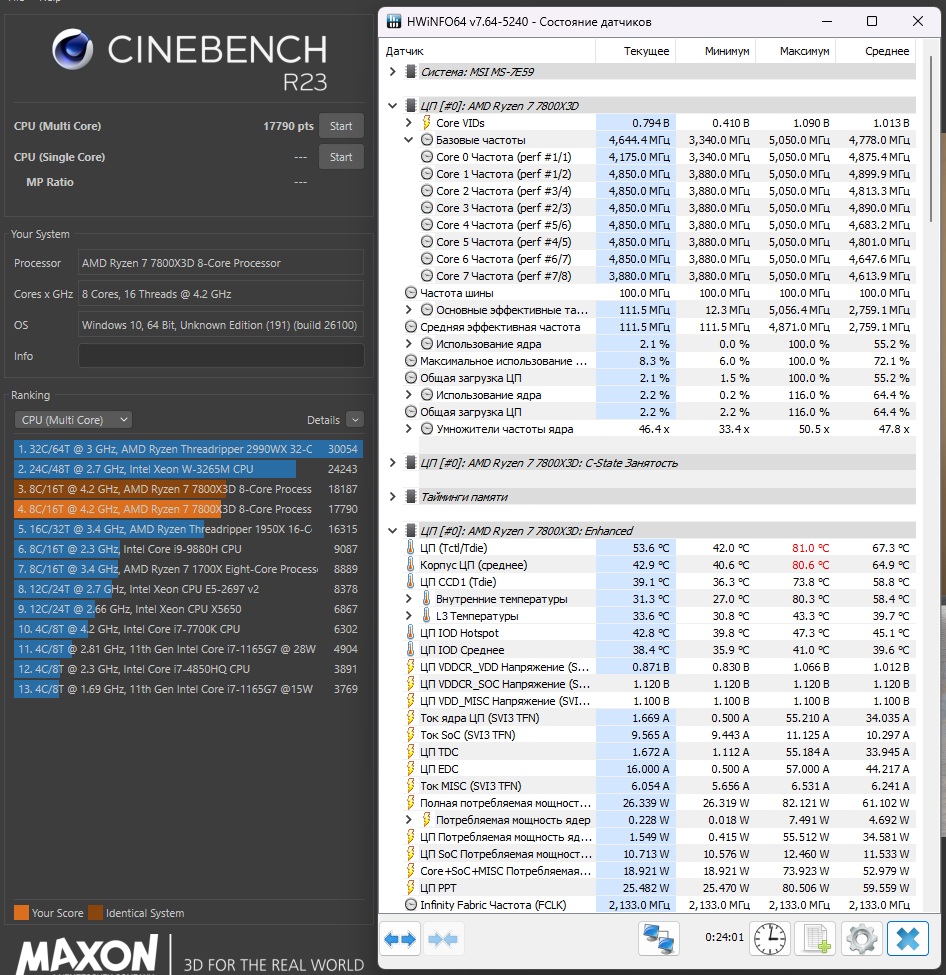This screenshot has height=975, width=946.
Task: Expand the Внутренние температуры row
Action: [409, 599]
